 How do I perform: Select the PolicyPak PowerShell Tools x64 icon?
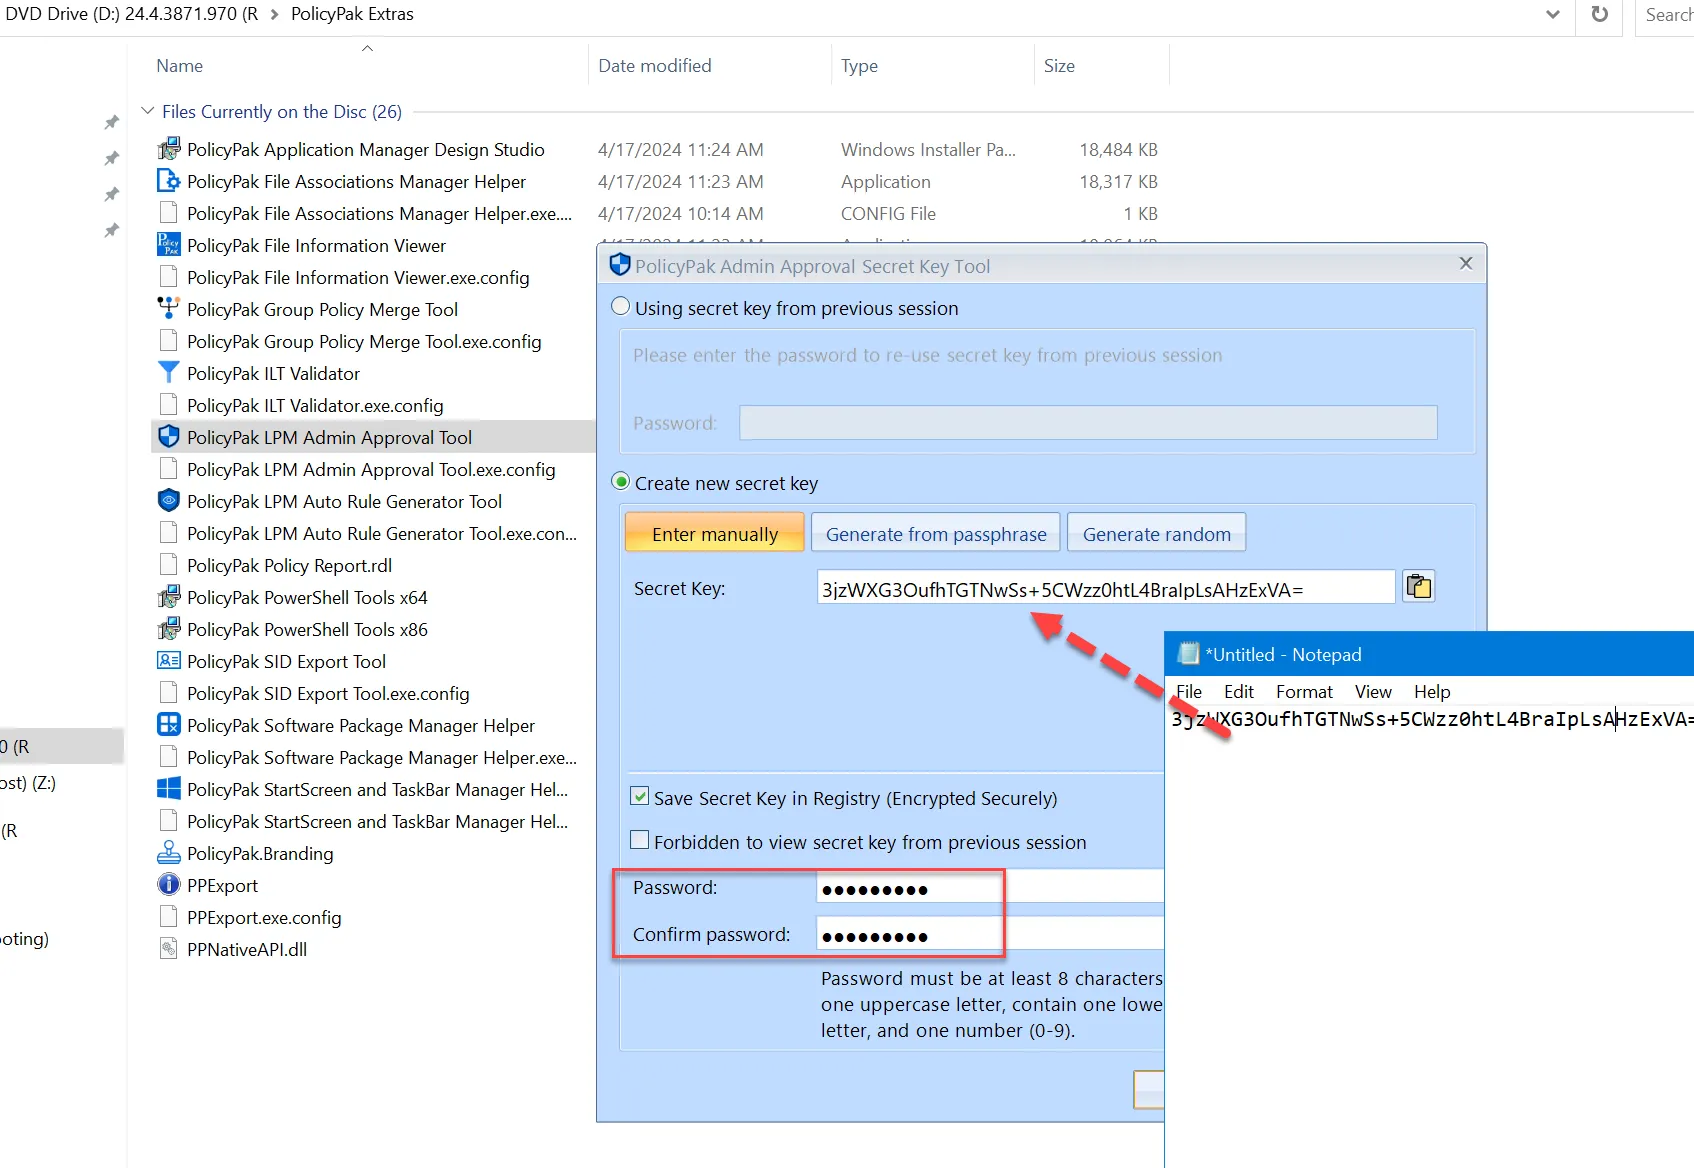point(168,597)
